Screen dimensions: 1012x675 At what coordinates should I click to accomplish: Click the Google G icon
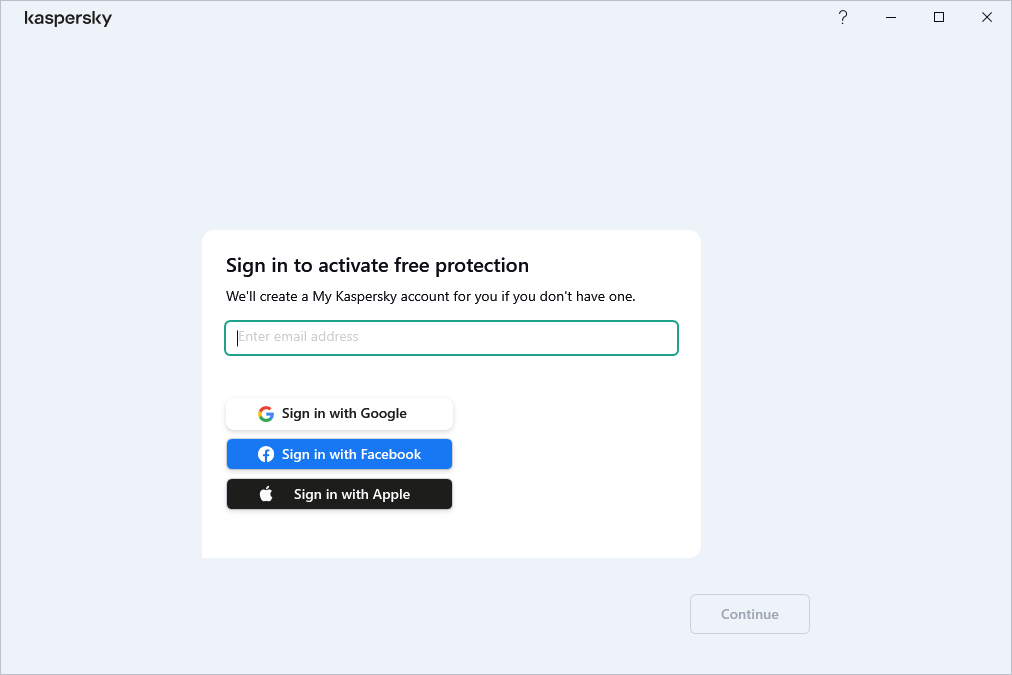[x=265, y=413]
